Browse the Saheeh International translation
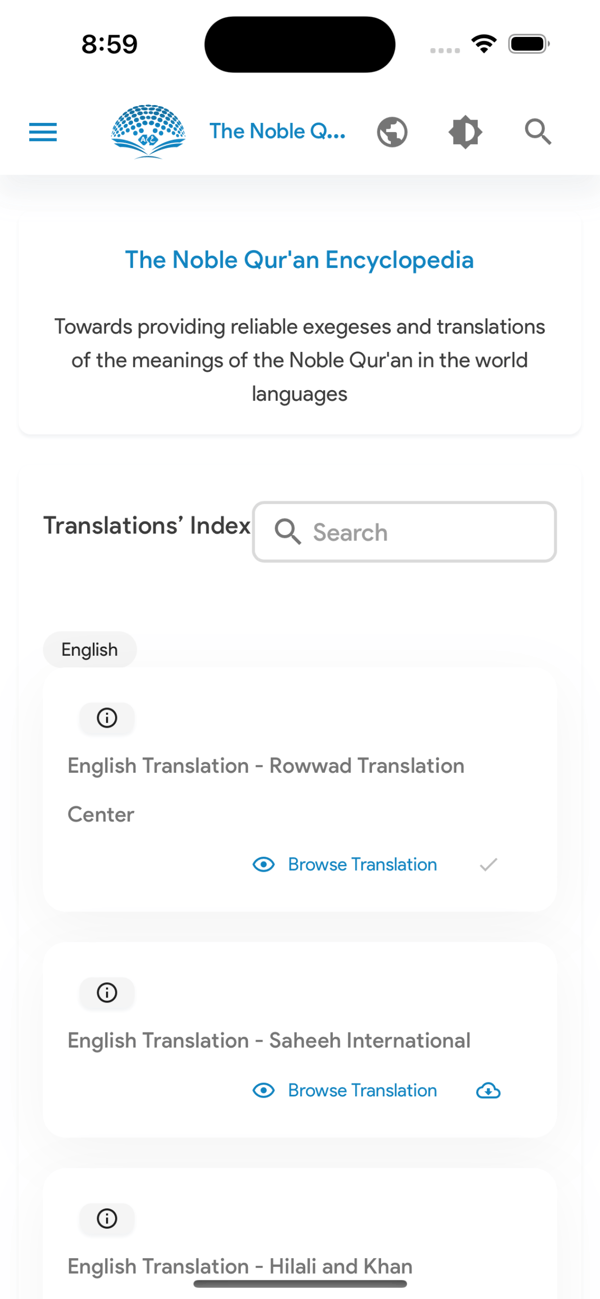The height and width of the screenshot is (1299, 600). pos(362,1090)
